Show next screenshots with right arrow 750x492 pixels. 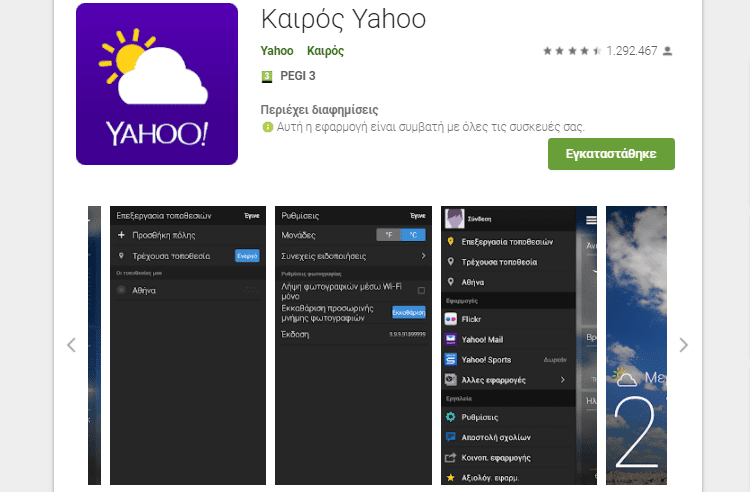[684, 345]
